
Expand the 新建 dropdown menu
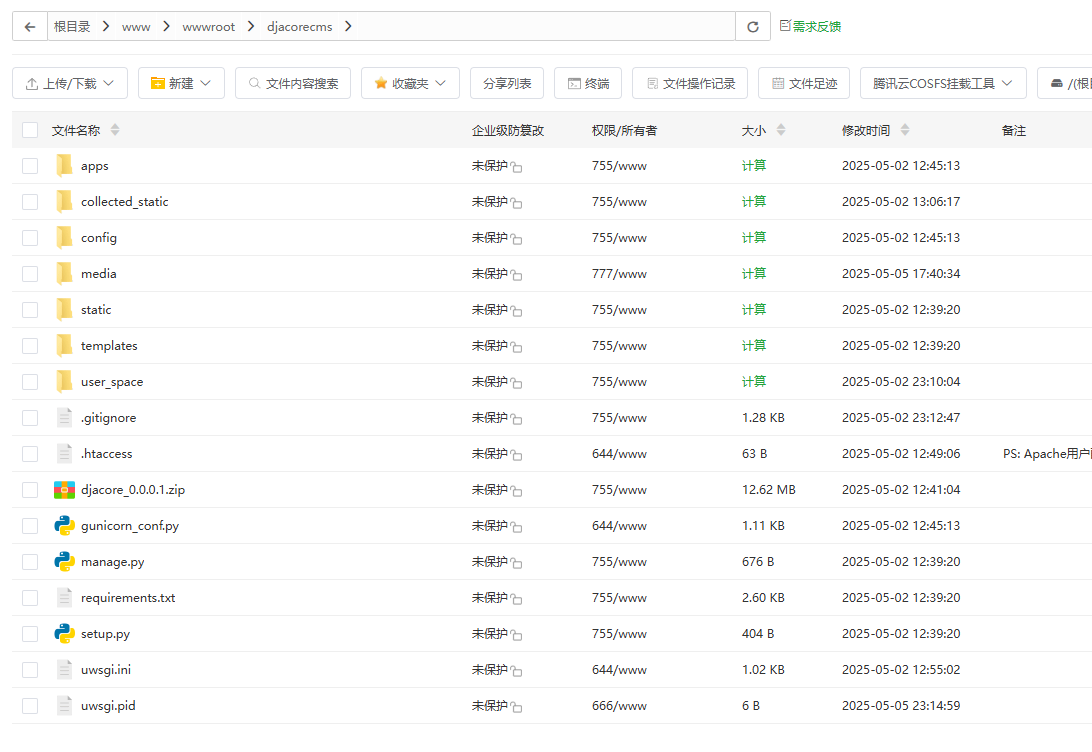[181, 84]
